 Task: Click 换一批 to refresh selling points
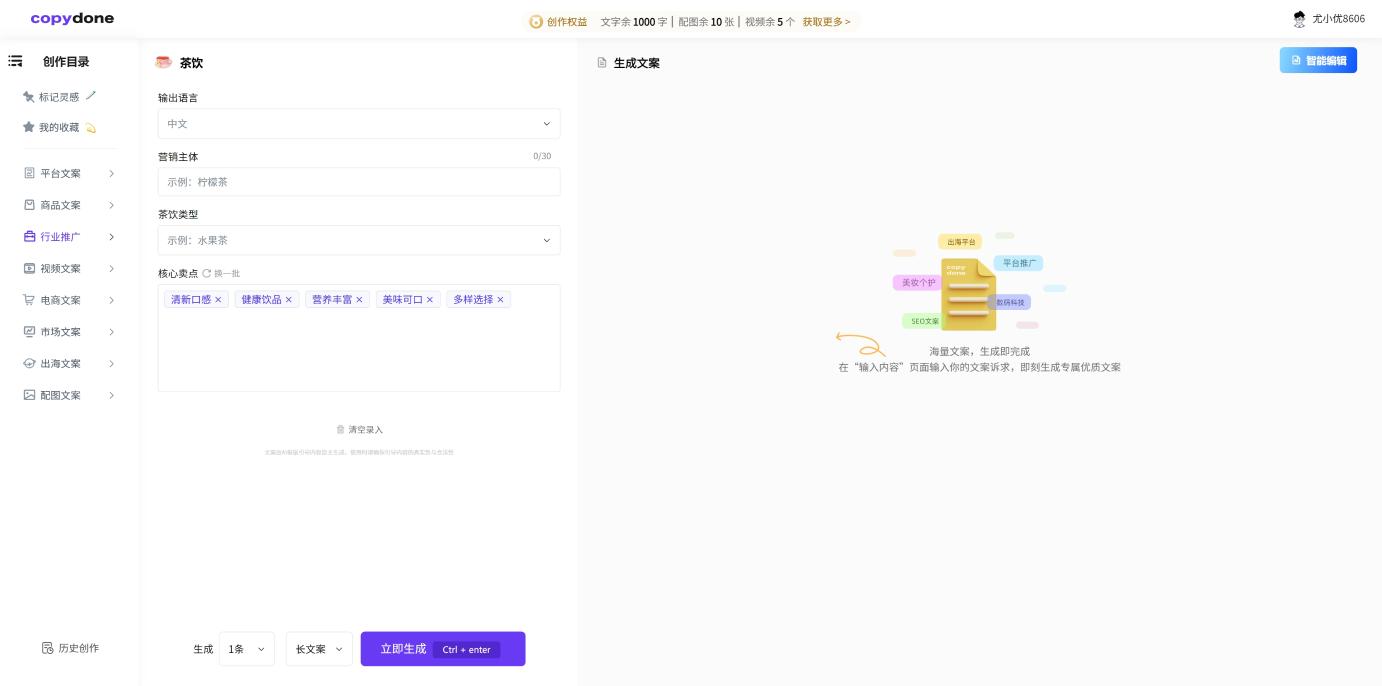227,273
